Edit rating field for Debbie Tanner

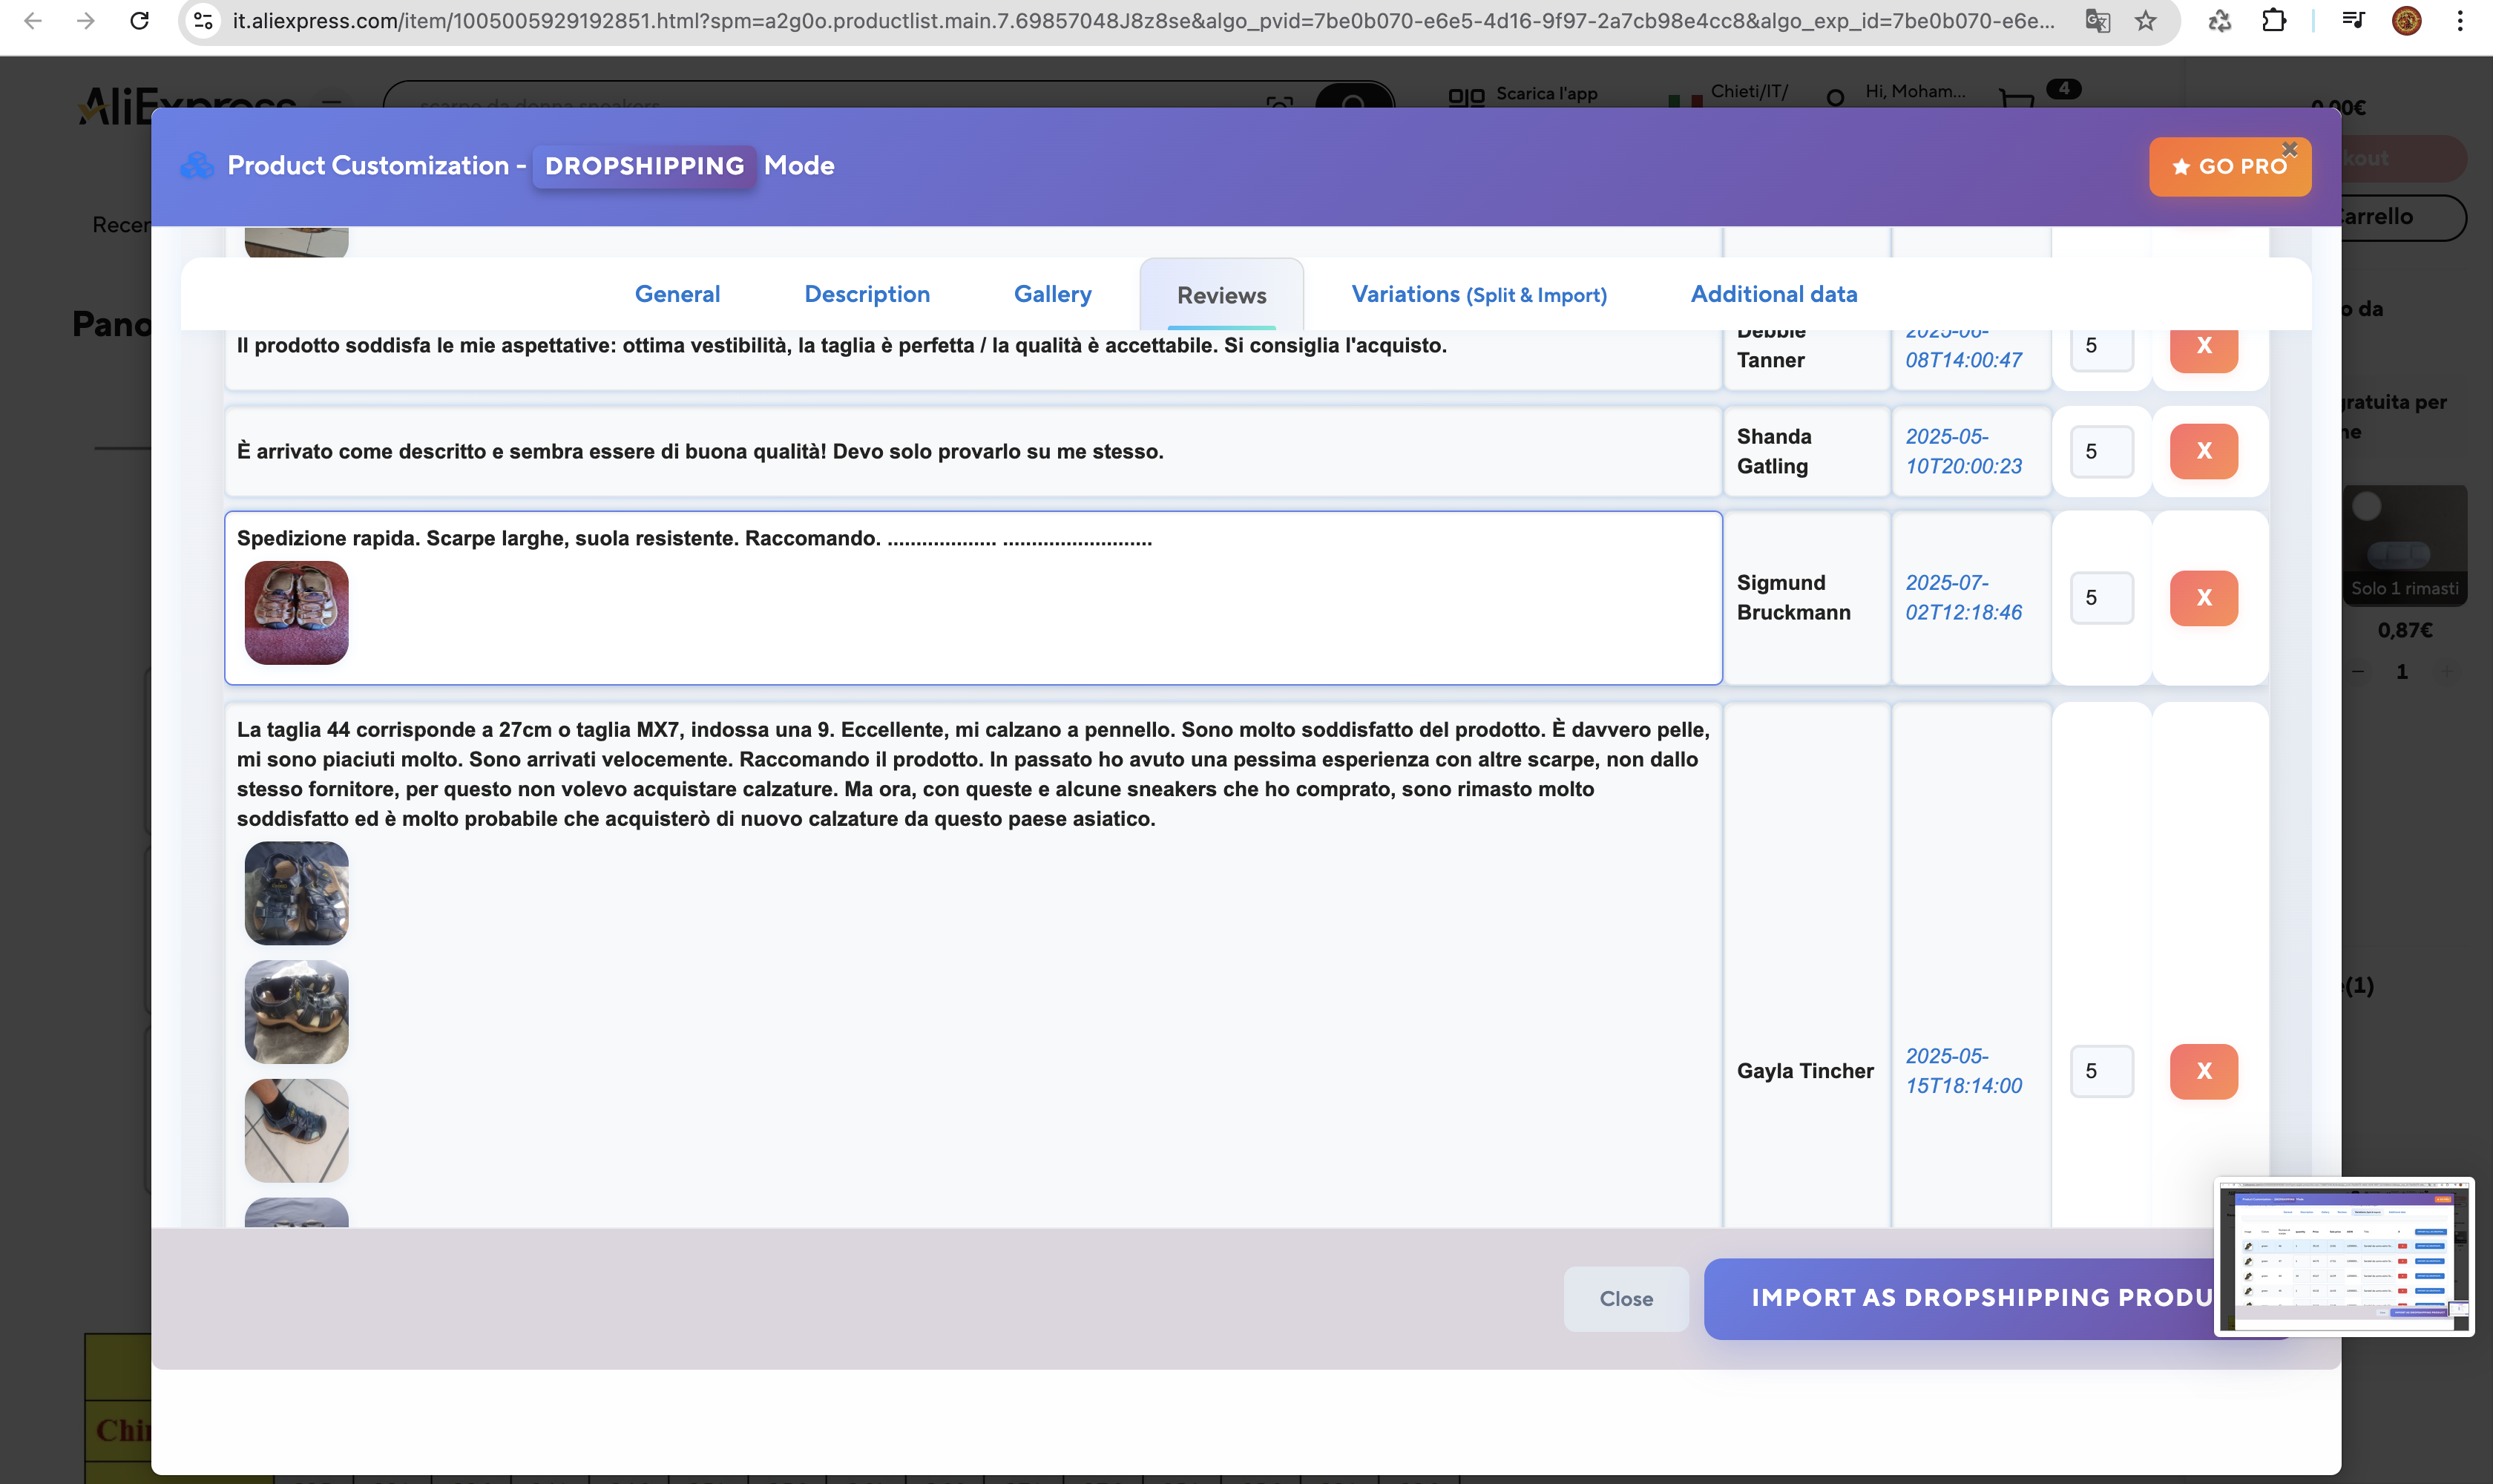(2101, 348)
